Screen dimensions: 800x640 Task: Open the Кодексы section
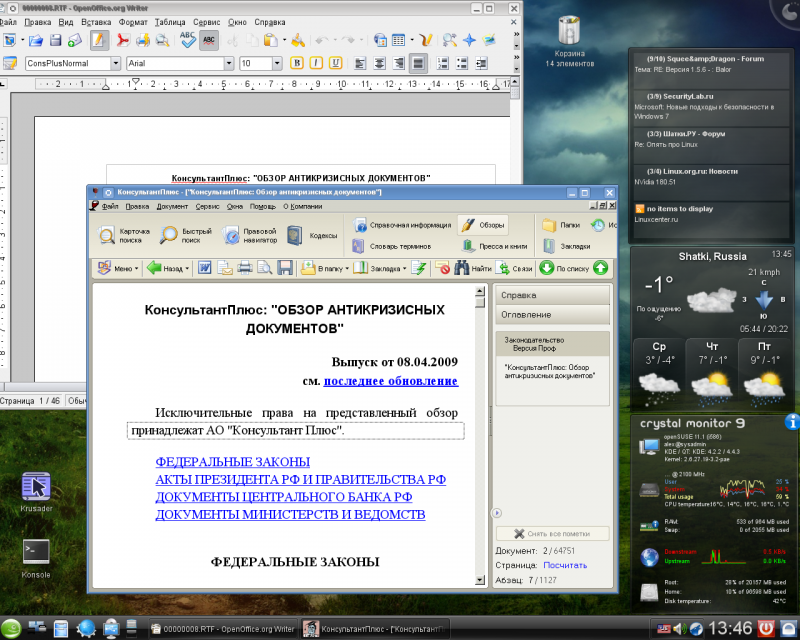(312, 235)
